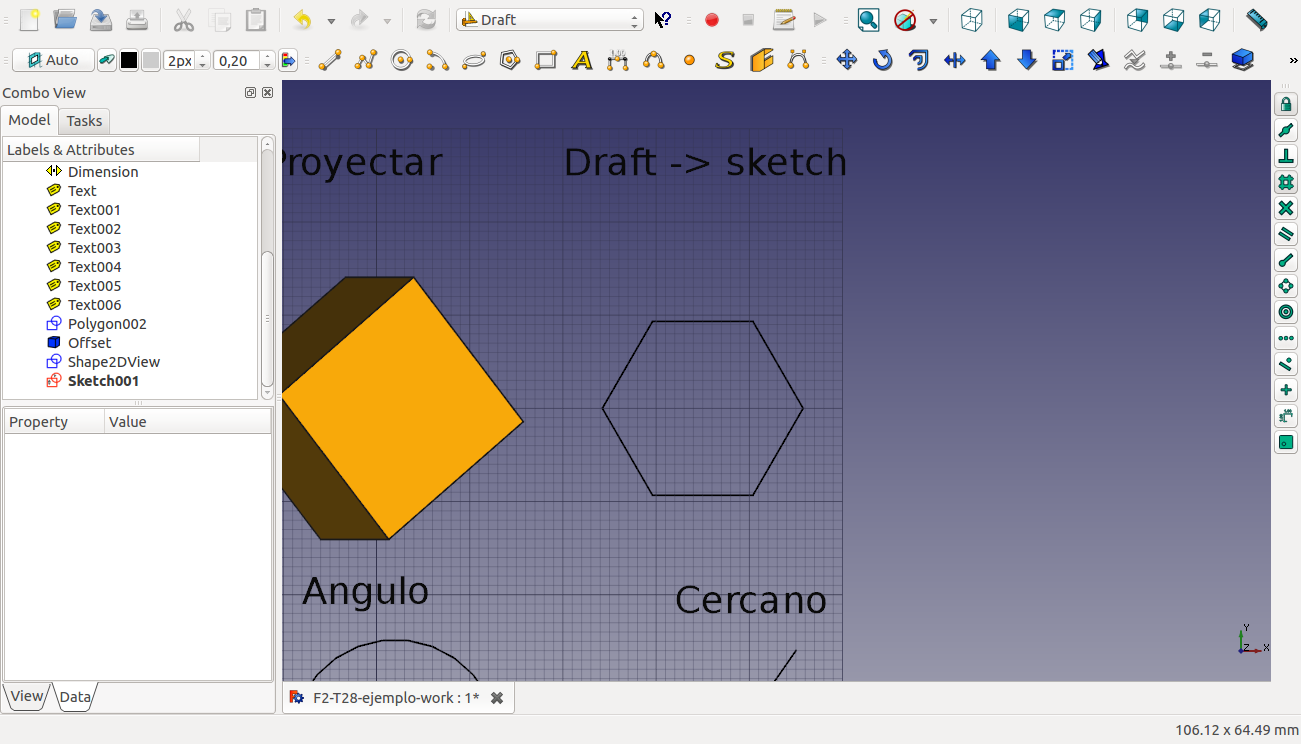
Task: Click the measure distance ruler icon
Action: [x=1257, y=20]
